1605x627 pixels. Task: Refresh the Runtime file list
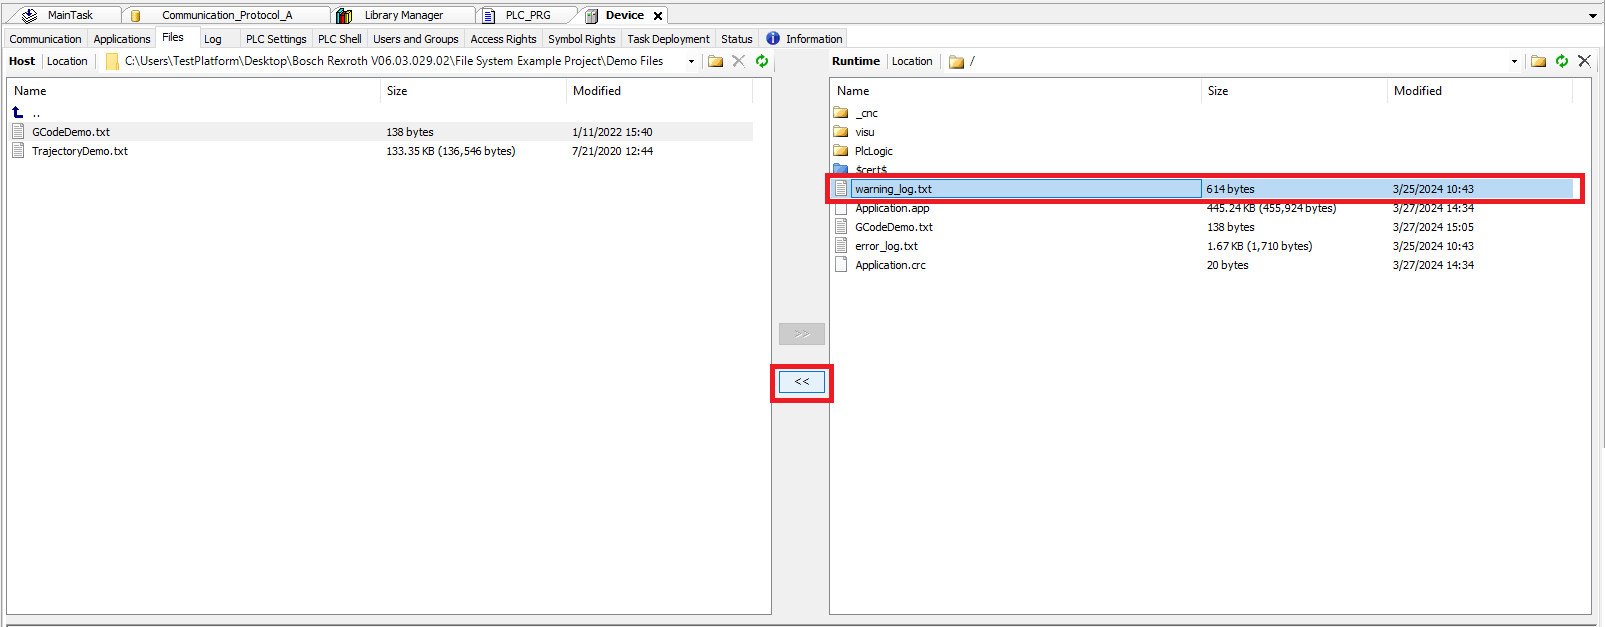(1561, 61)
